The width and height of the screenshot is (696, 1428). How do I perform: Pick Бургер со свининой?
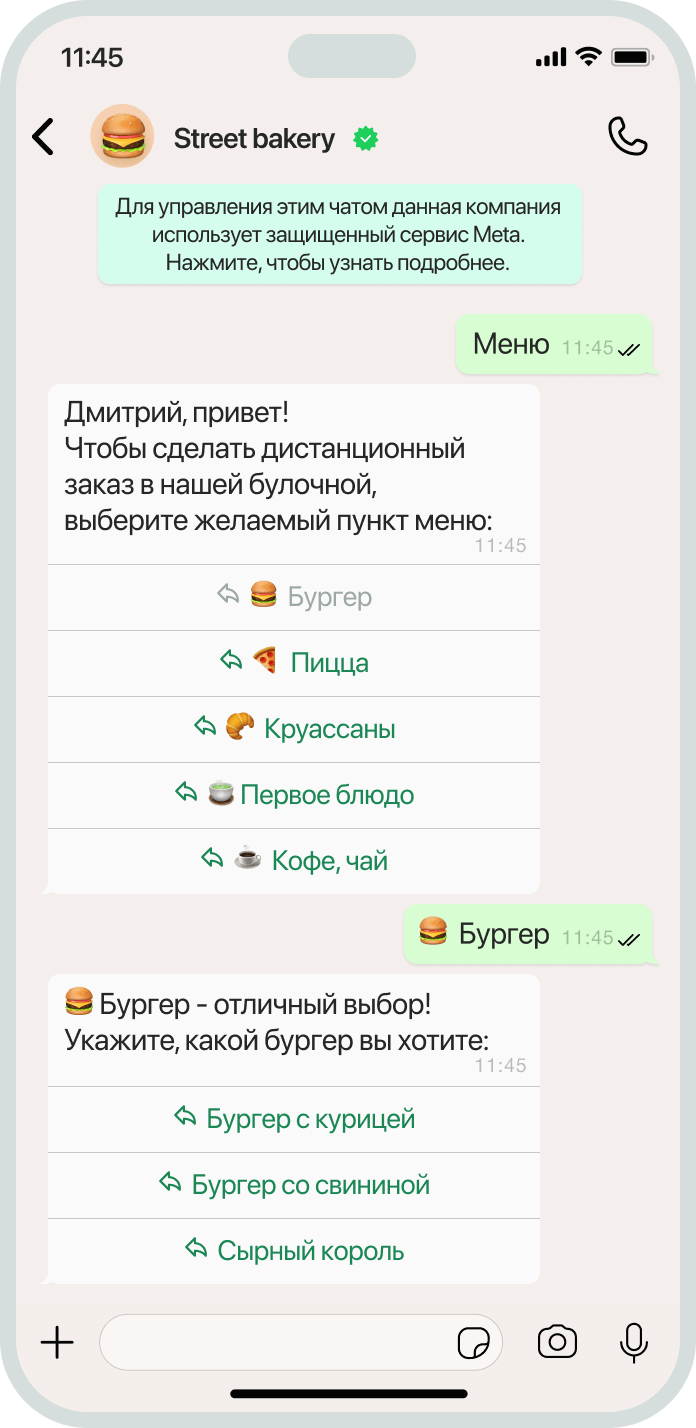(294, 1185)
